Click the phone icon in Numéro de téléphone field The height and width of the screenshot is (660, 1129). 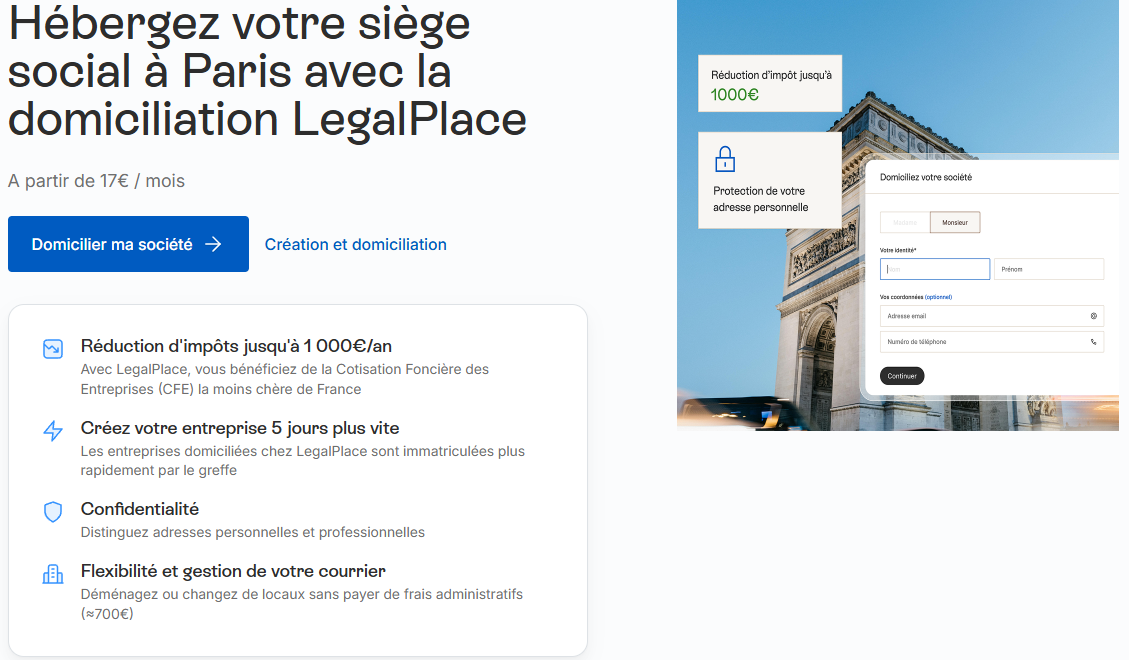coord(1093,340)
